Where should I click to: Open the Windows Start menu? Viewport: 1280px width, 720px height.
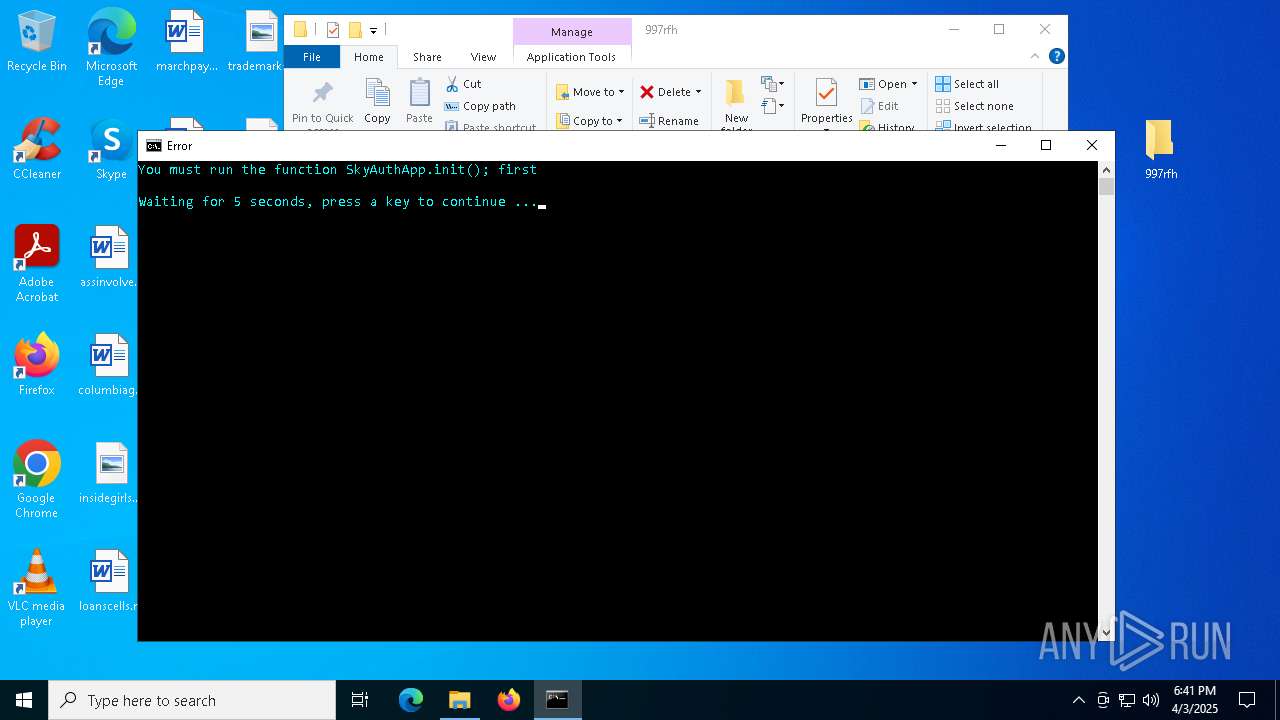(24, 700)
